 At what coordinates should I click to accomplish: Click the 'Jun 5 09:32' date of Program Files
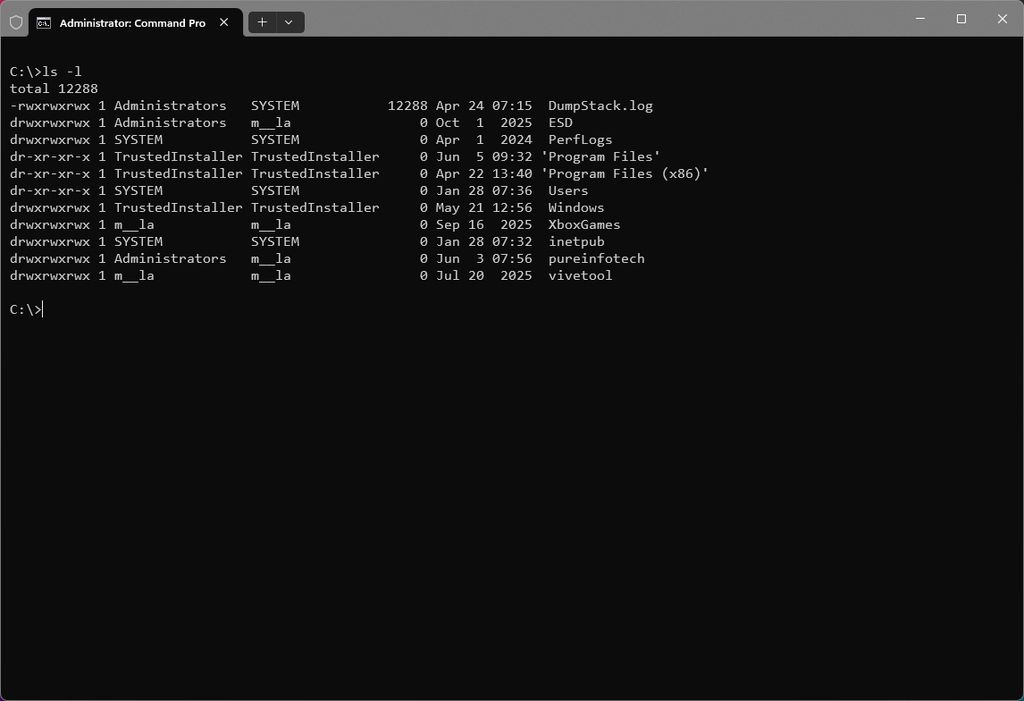pyautogui.click(x=484, y=157)
